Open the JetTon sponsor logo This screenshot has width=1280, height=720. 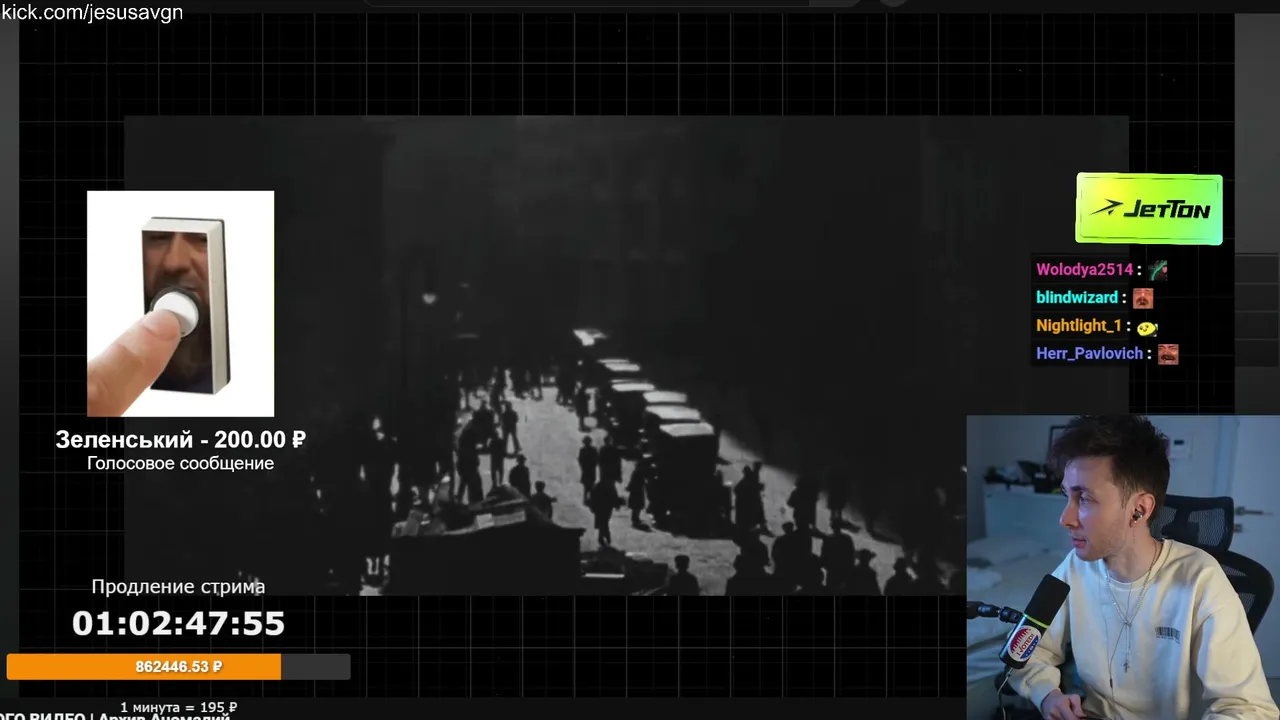coord(1149,209)
